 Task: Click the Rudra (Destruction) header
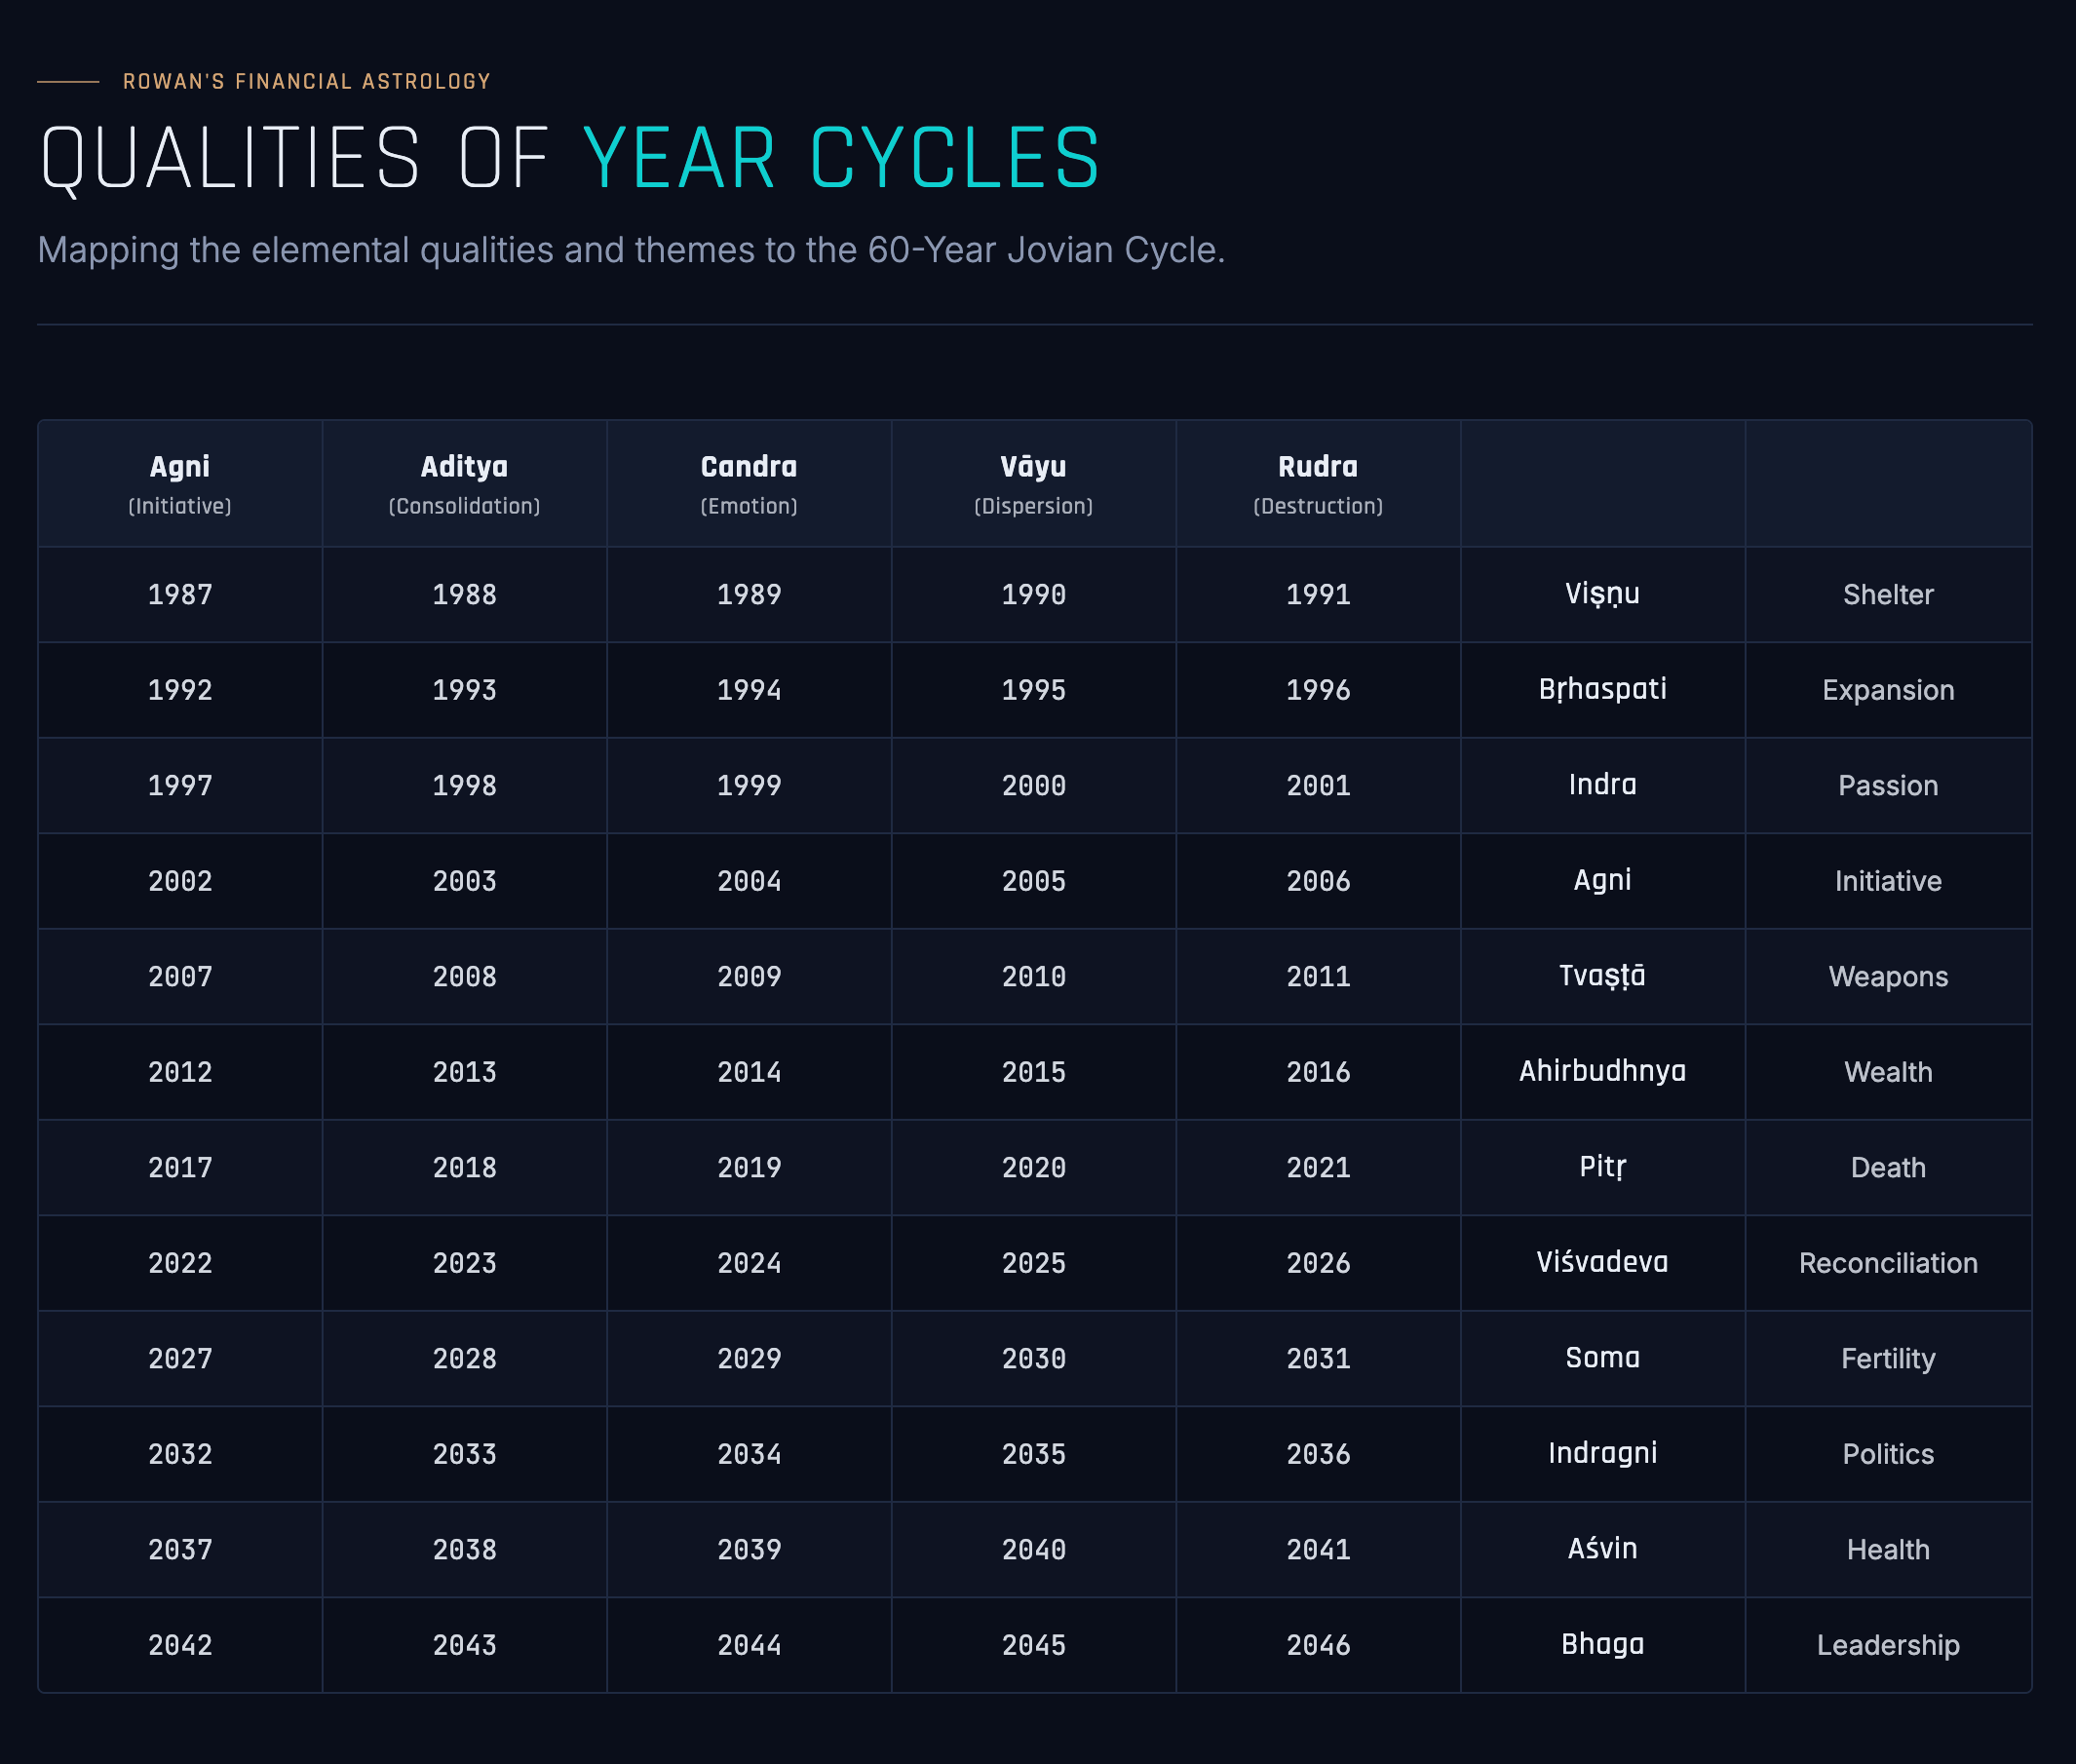pos(1318,484)
